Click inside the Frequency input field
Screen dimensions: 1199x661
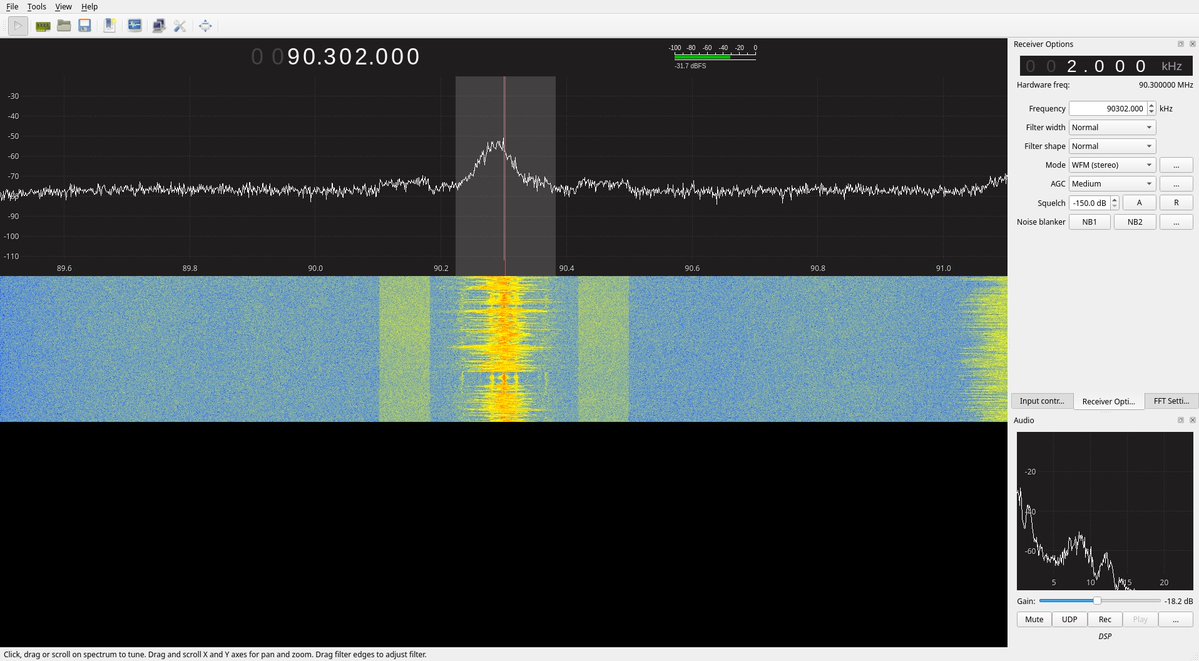tap(1108, 109)
